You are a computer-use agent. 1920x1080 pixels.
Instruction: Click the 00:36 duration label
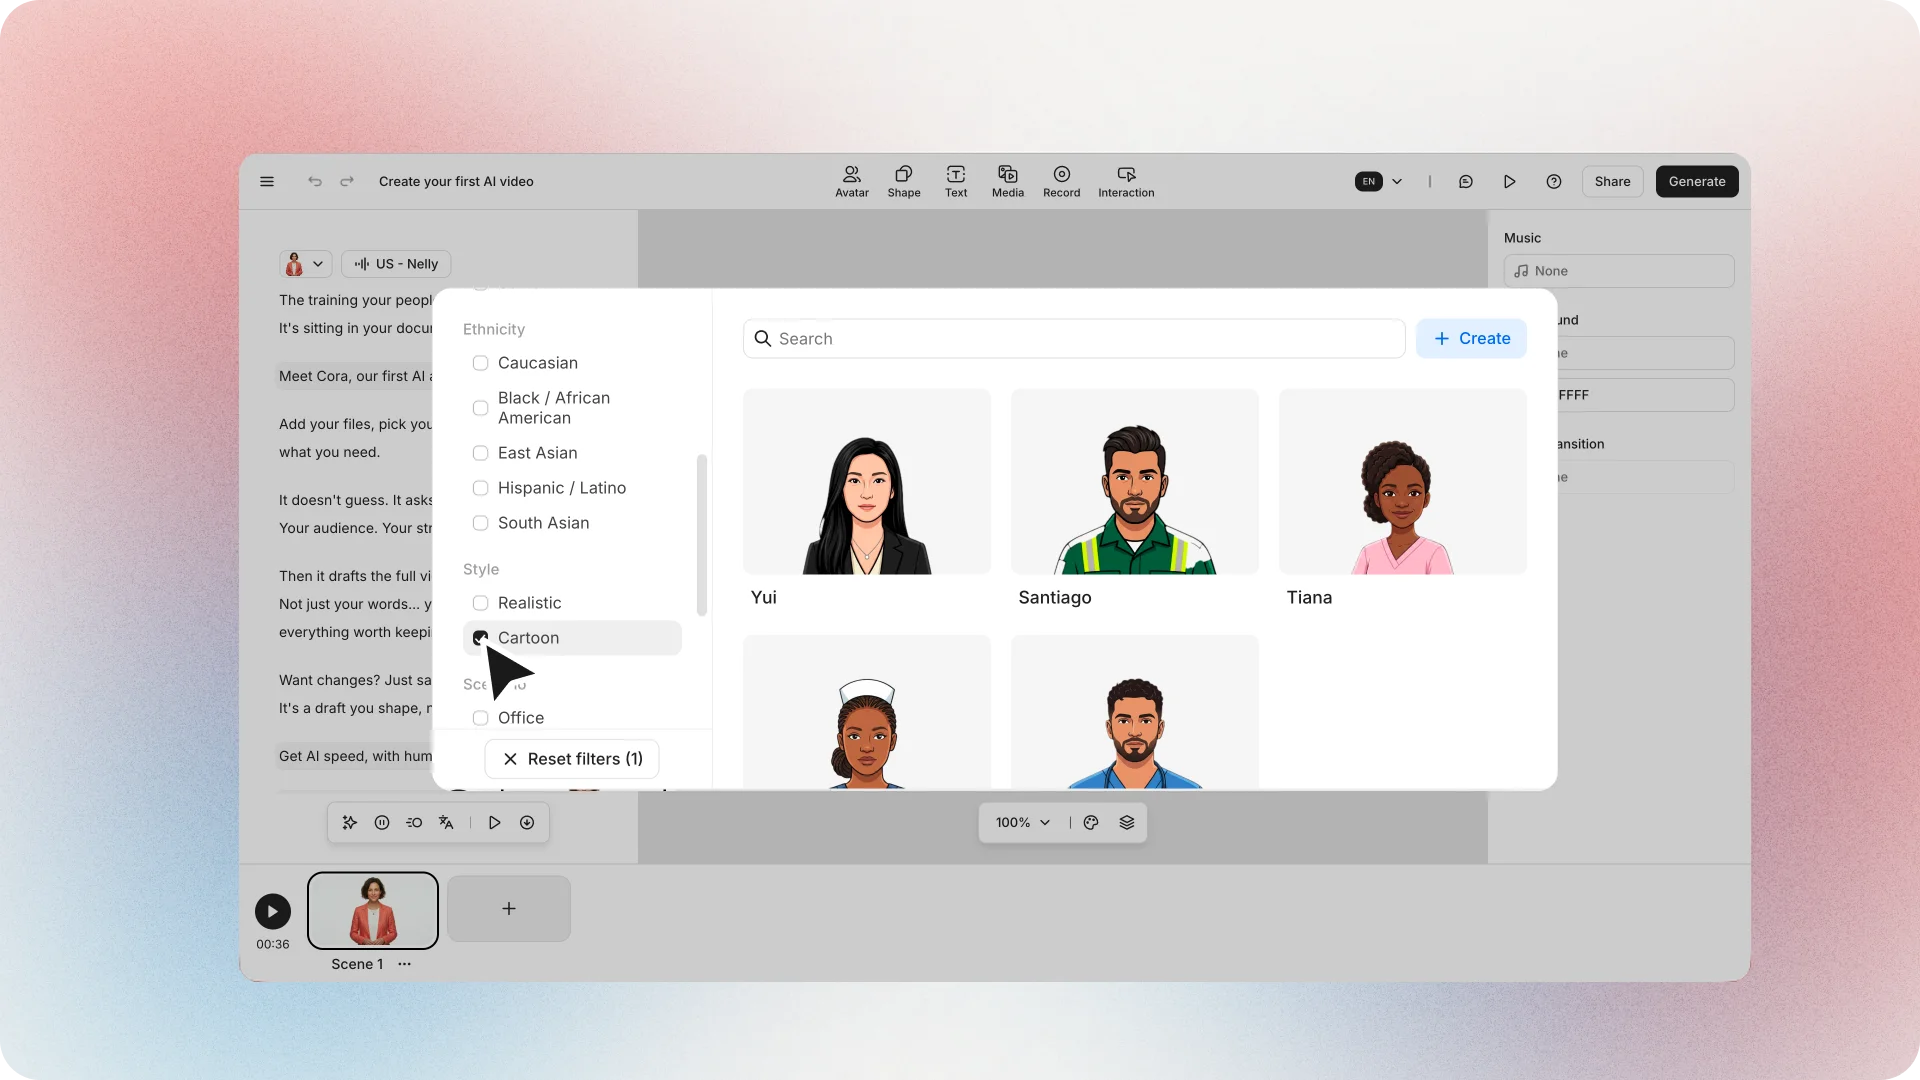[x=272, y=944]
